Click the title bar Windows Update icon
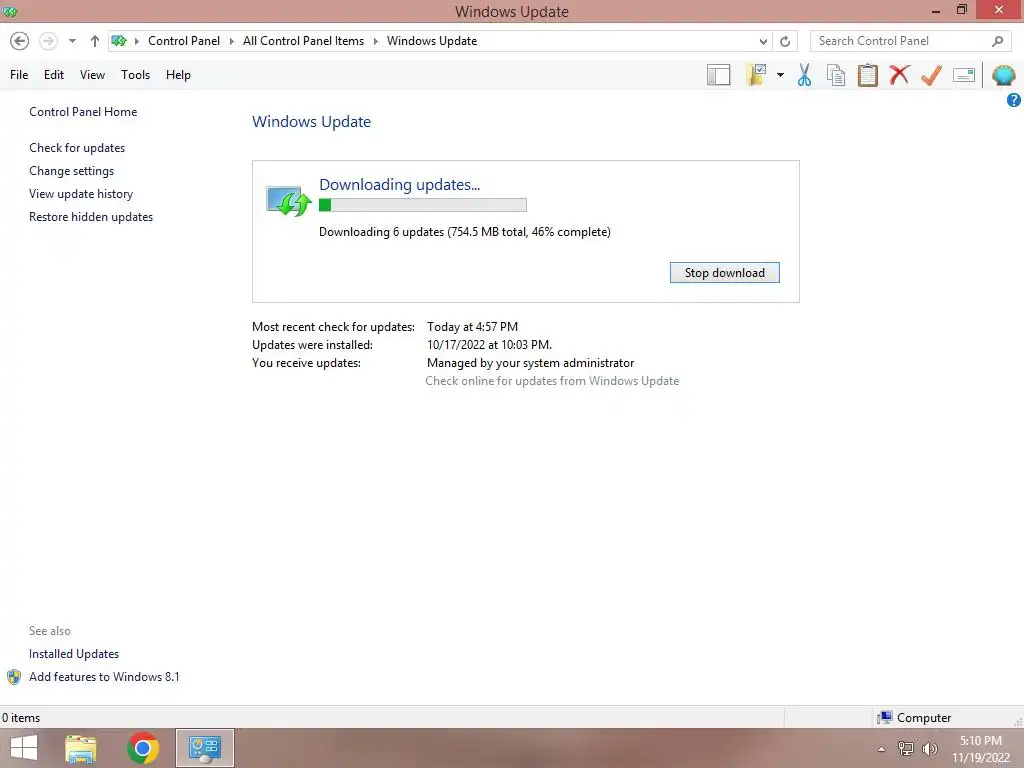The height and width of the screenshot is (768, 1024). (x=10, y=11)
